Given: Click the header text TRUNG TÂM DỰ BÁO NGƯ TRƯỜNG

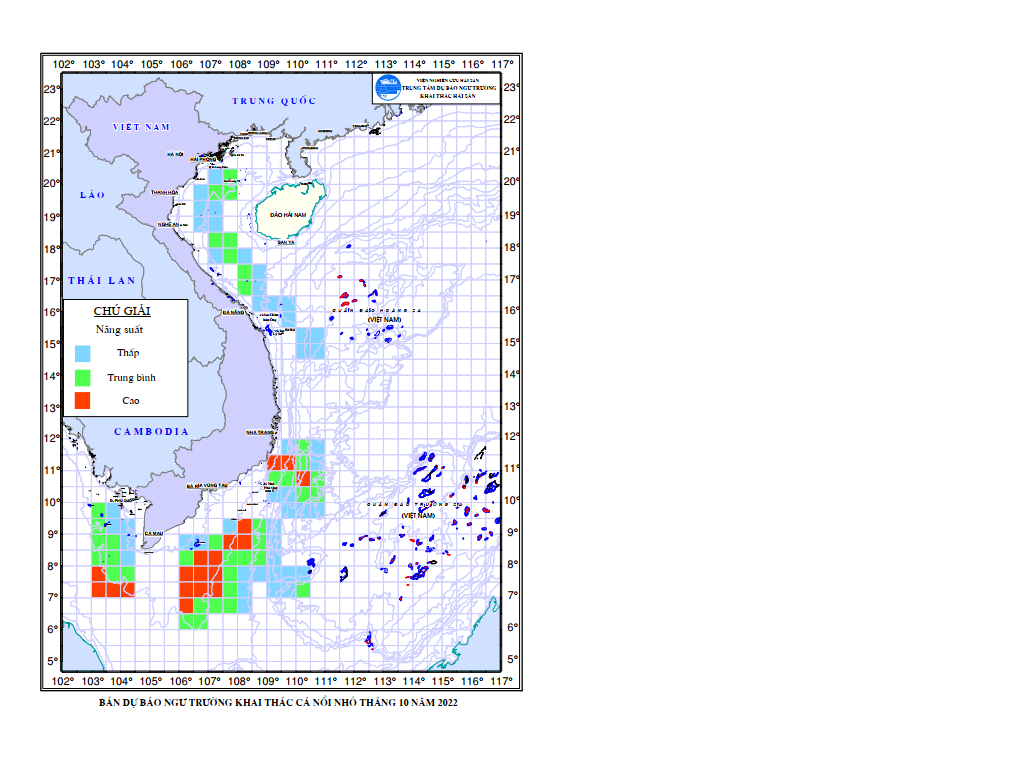Looking at the screenshot, I should click(449, 88).
